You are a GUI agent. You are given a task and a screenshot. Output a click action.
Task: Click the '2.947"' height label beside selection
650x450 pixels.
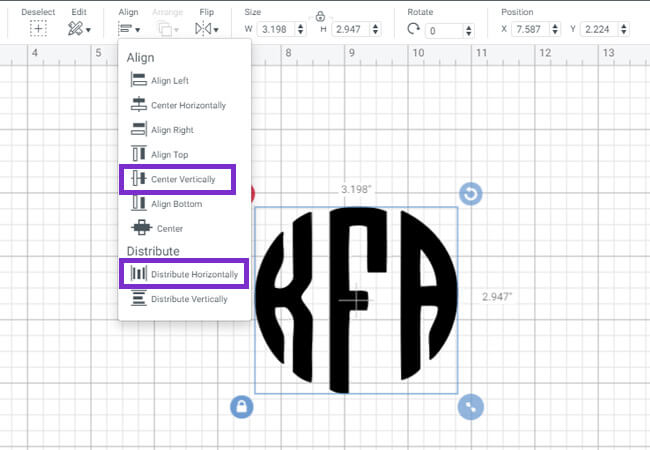coord(497,297)
